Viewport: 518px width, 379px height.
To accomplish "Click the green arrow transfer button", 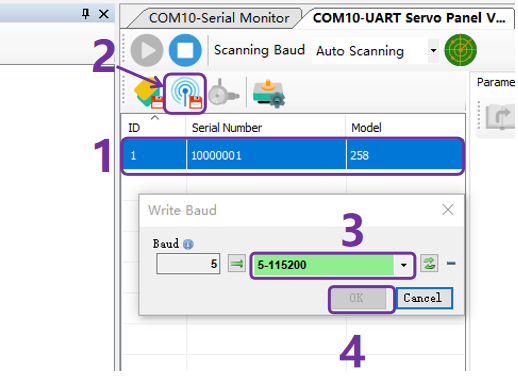I will 237,264.
